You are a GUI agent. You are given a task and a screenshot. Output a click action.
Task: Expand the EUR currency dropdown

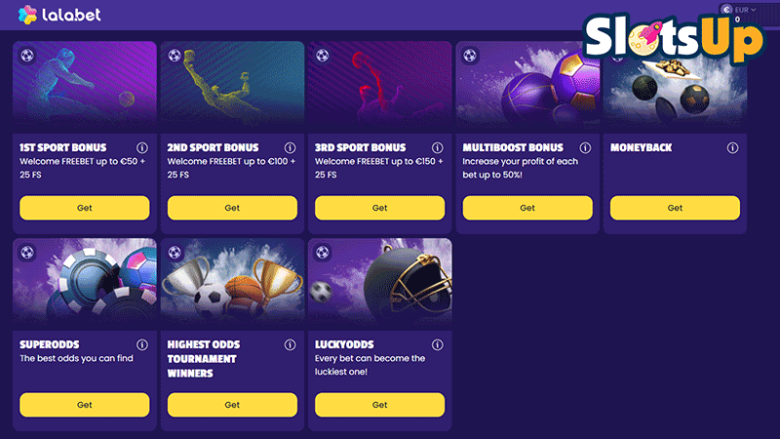pyautogui.click(x=738, y=10)
